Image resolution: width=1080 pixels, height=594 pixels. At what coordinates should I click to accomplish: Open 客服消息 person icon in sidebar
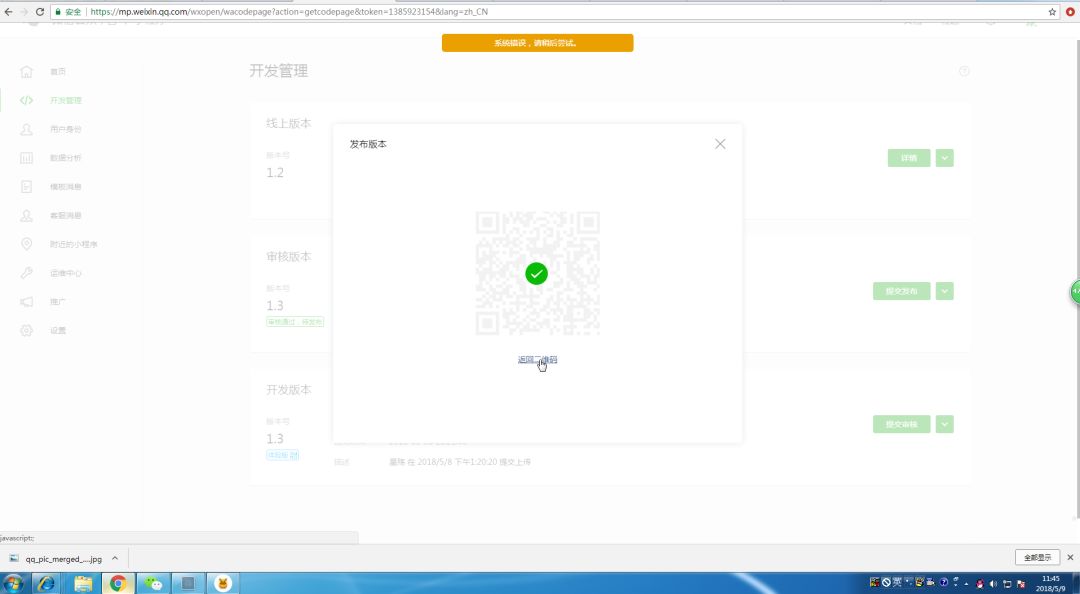click(26, 216)
